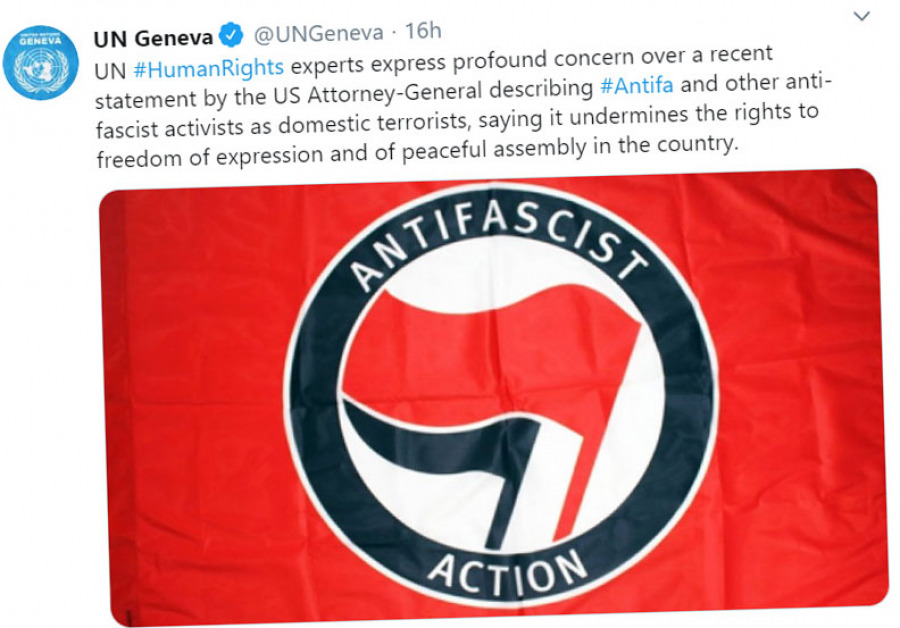900x628 pixels.
Task: Open the UN Geneva profile avatar
Action: pos(40,62)
